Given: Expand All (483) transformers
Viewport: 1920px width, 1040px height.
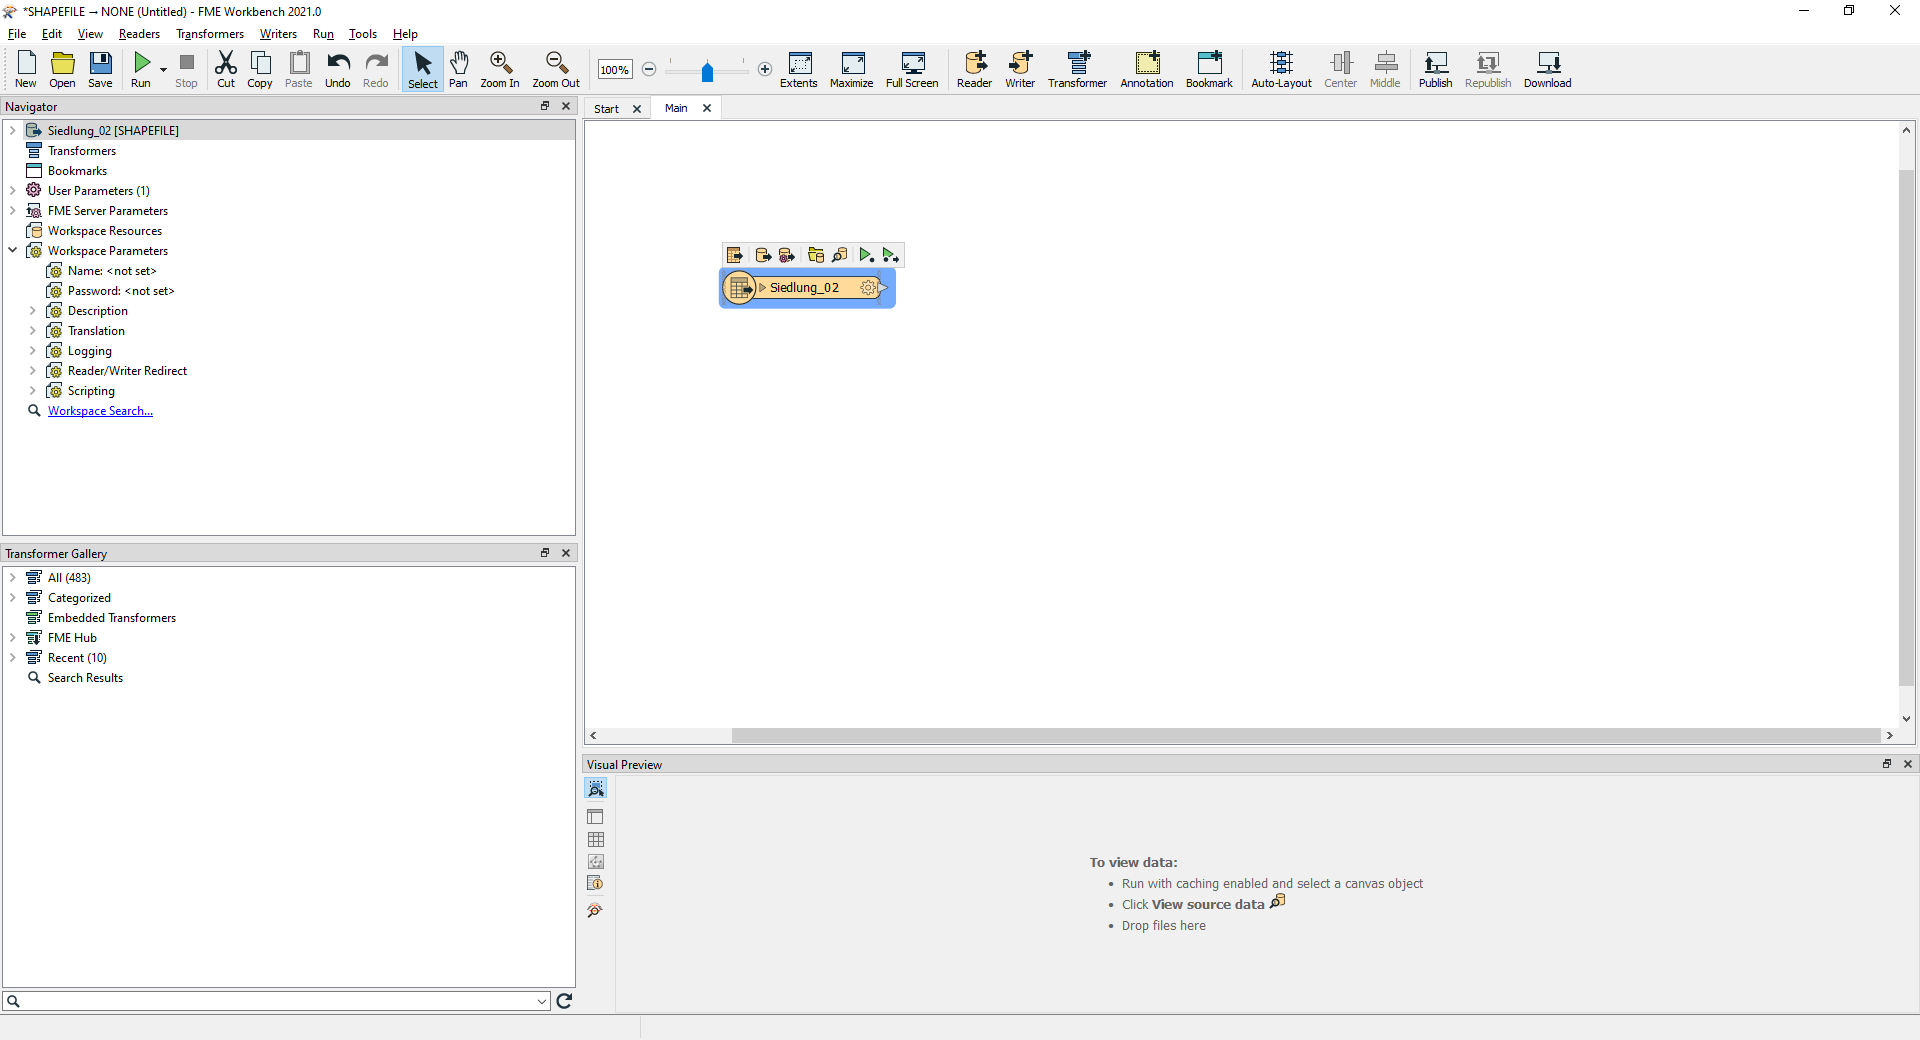Looking at the screenshot, I should tap(12, 578).
